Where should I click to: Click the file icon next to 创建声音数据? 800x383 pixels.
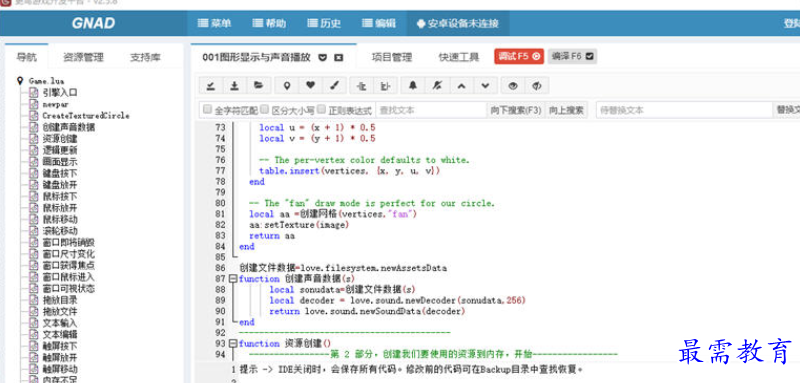(34, 127)
